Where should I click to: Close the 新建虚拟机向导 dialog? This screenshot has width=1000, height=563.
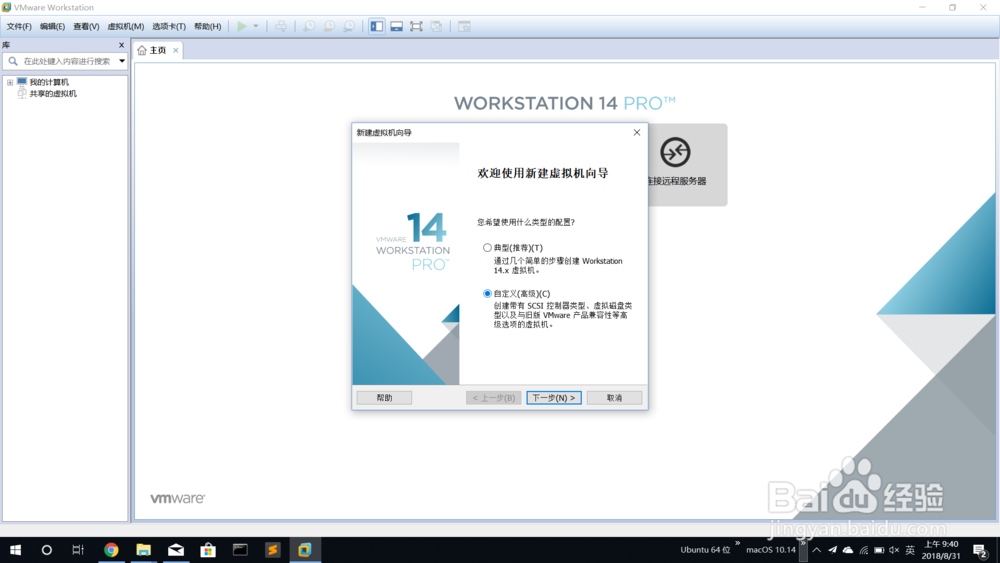click(x=636, y=133)
